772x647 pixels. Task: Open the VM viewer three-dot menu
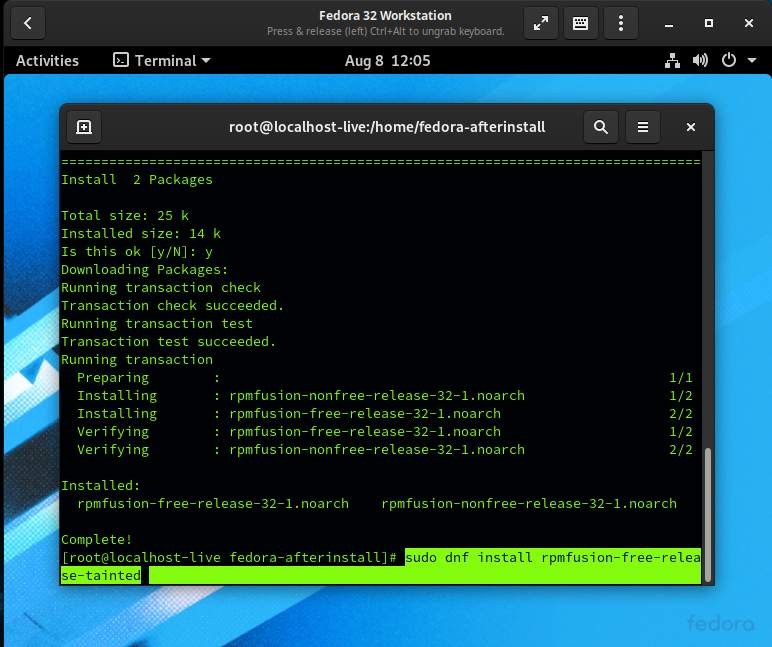621,23
